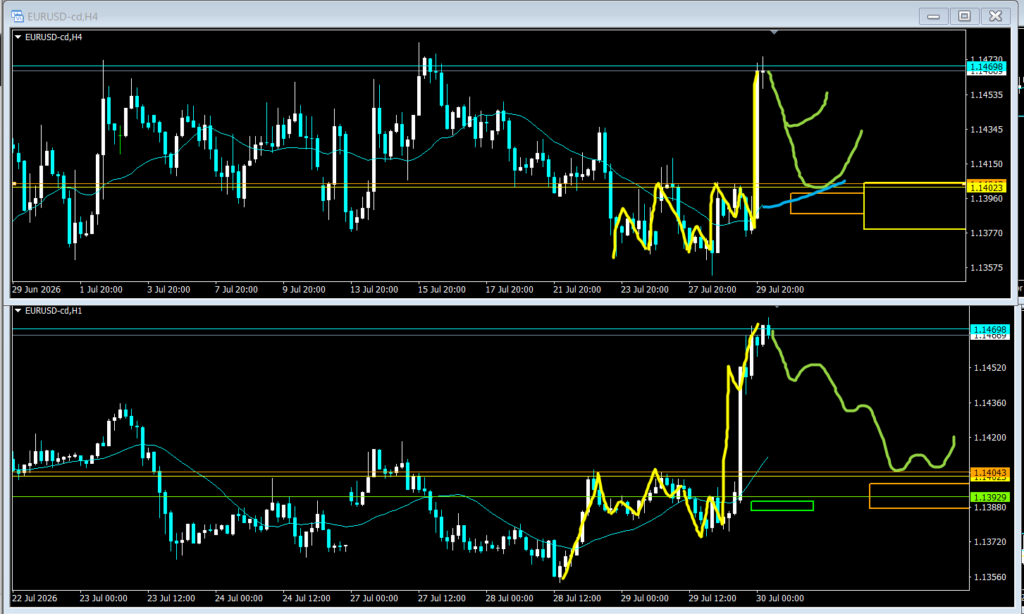Select the green rectangle object on H1 chart

[782, 506]
